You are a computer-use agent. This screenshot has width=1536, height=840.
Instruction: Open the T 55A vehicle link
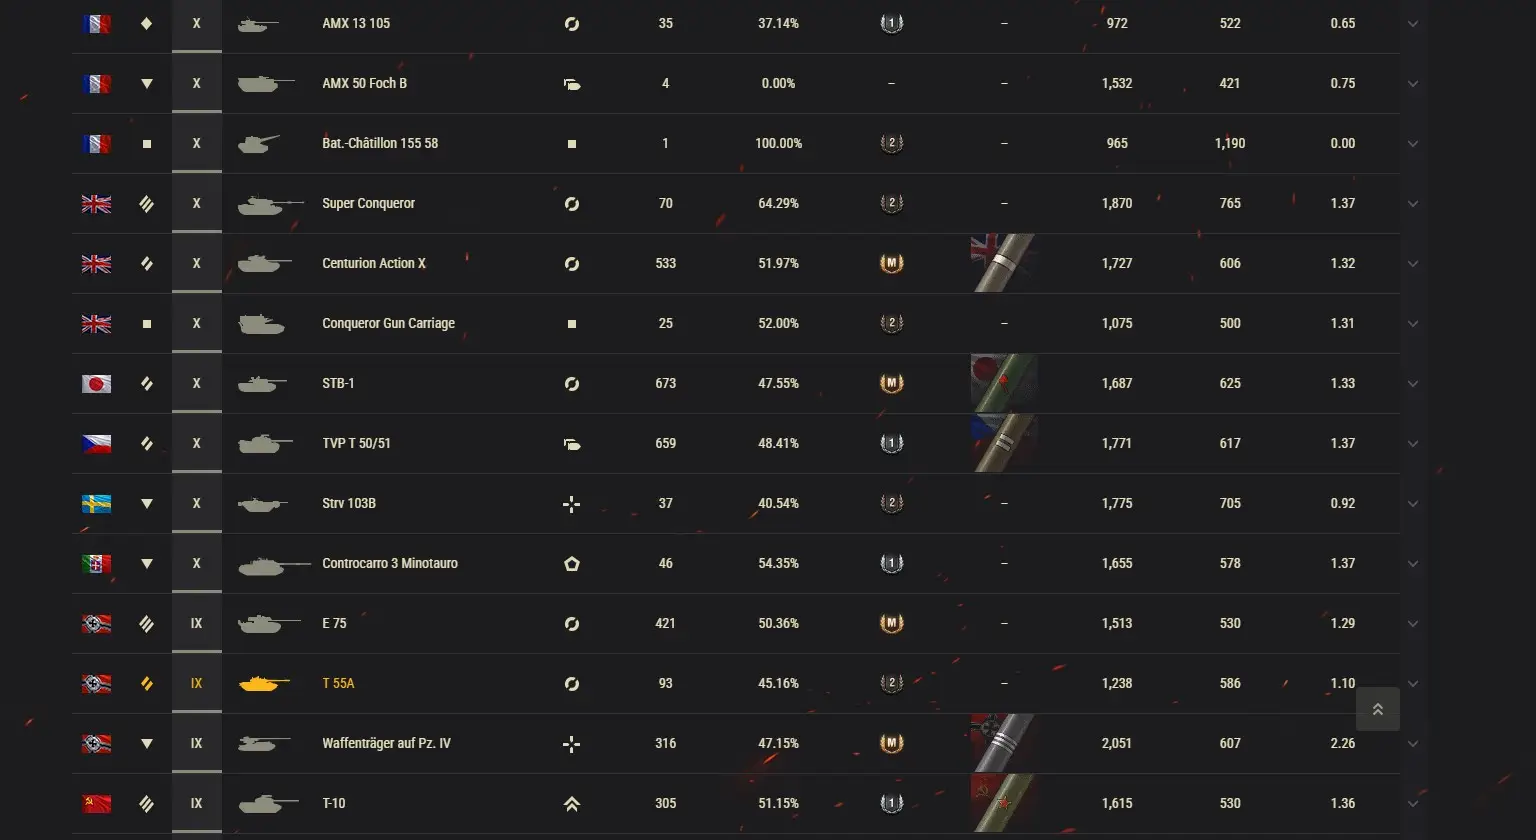click(338, 683)
